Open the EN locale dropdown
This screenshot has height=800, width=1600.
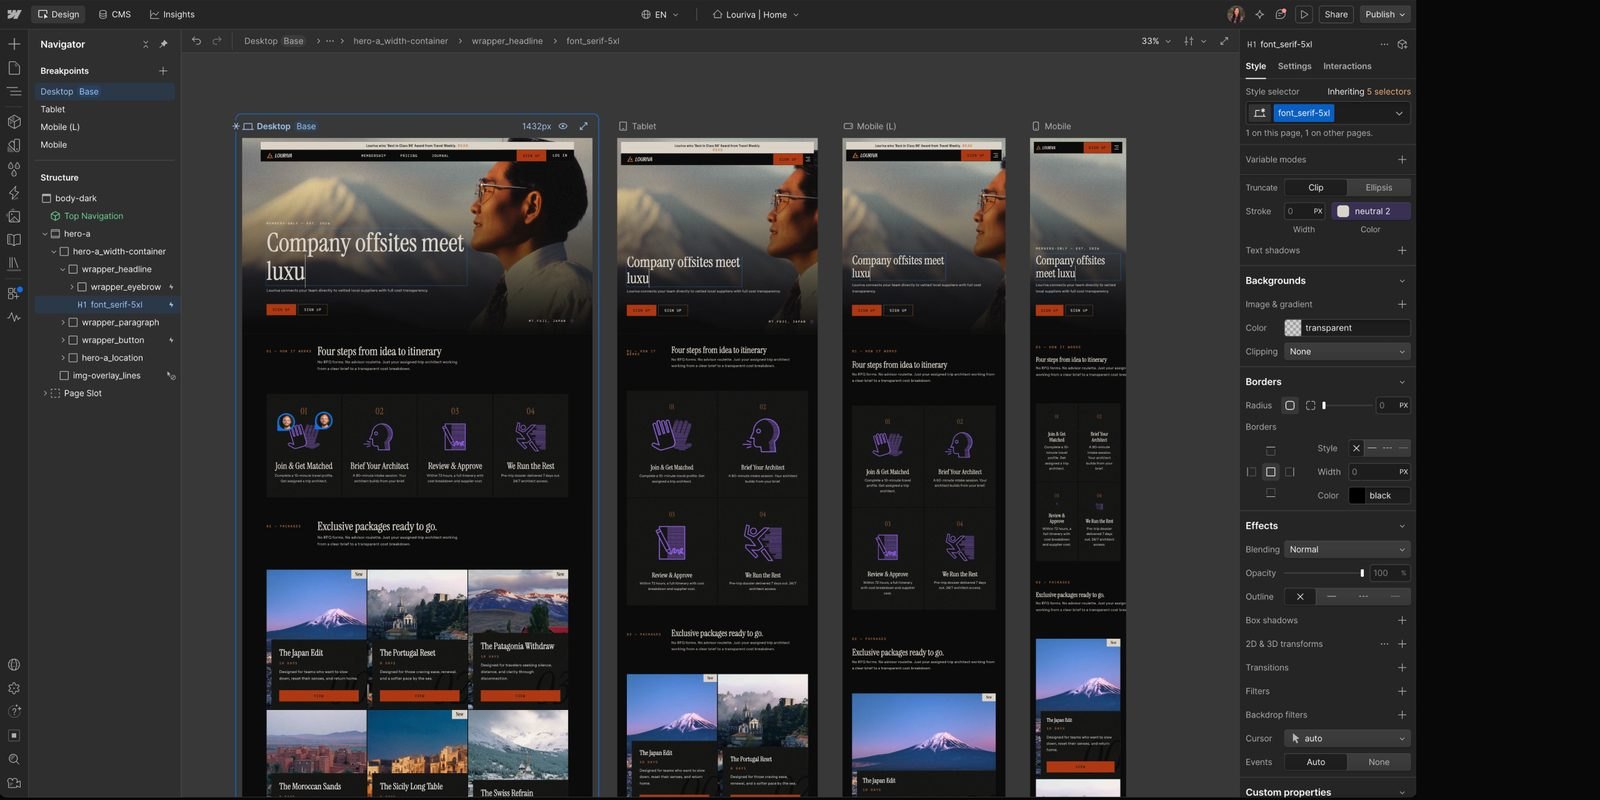click(x=660, y=14)
